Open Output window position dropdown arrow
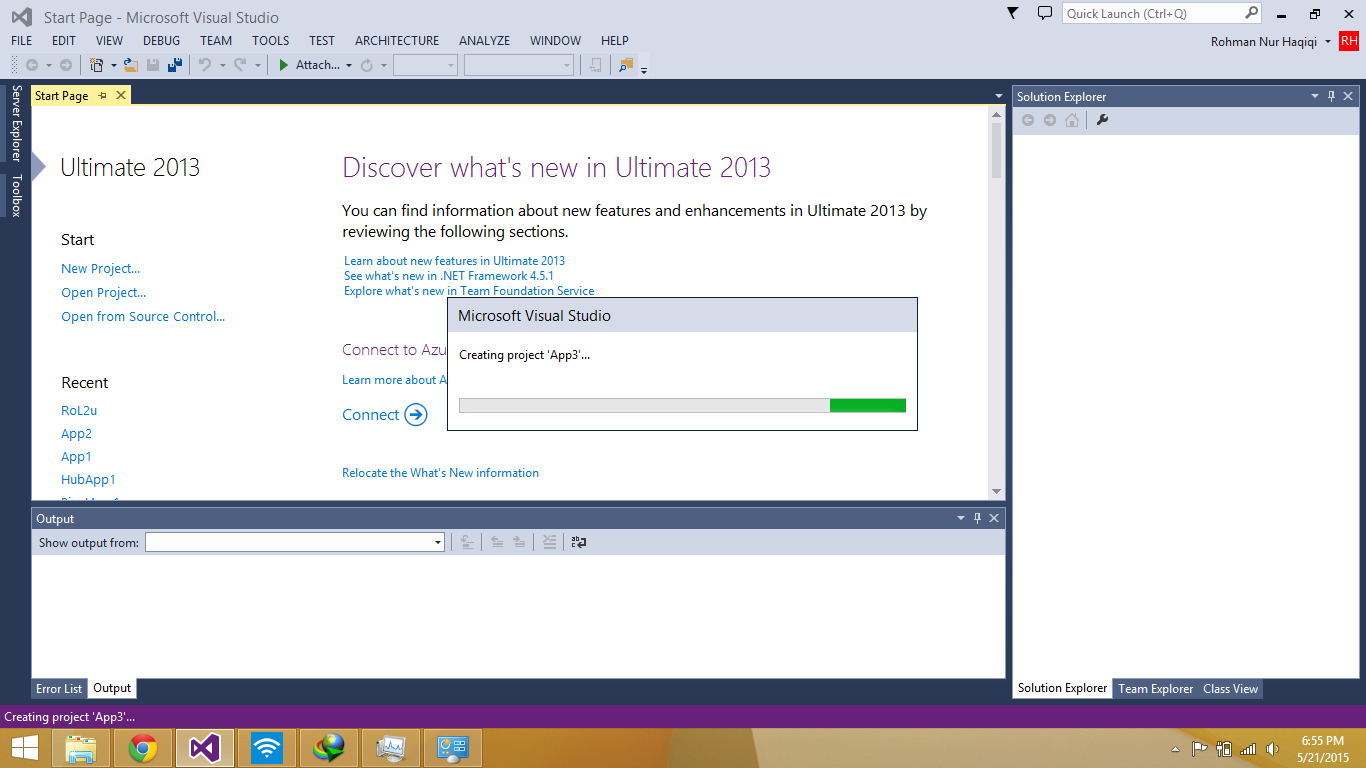This screenshot has width=1366, height=768. 961,518
